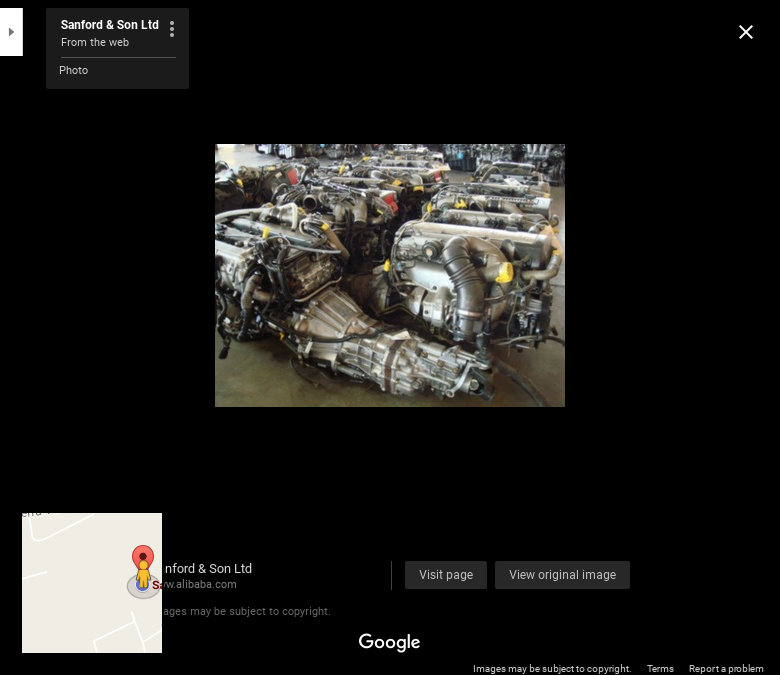Image resolution: width=780 pixels, height=675 pixels.
Task: Click the Sanford & Son Ltd title
Action: (x=109, y=25)
